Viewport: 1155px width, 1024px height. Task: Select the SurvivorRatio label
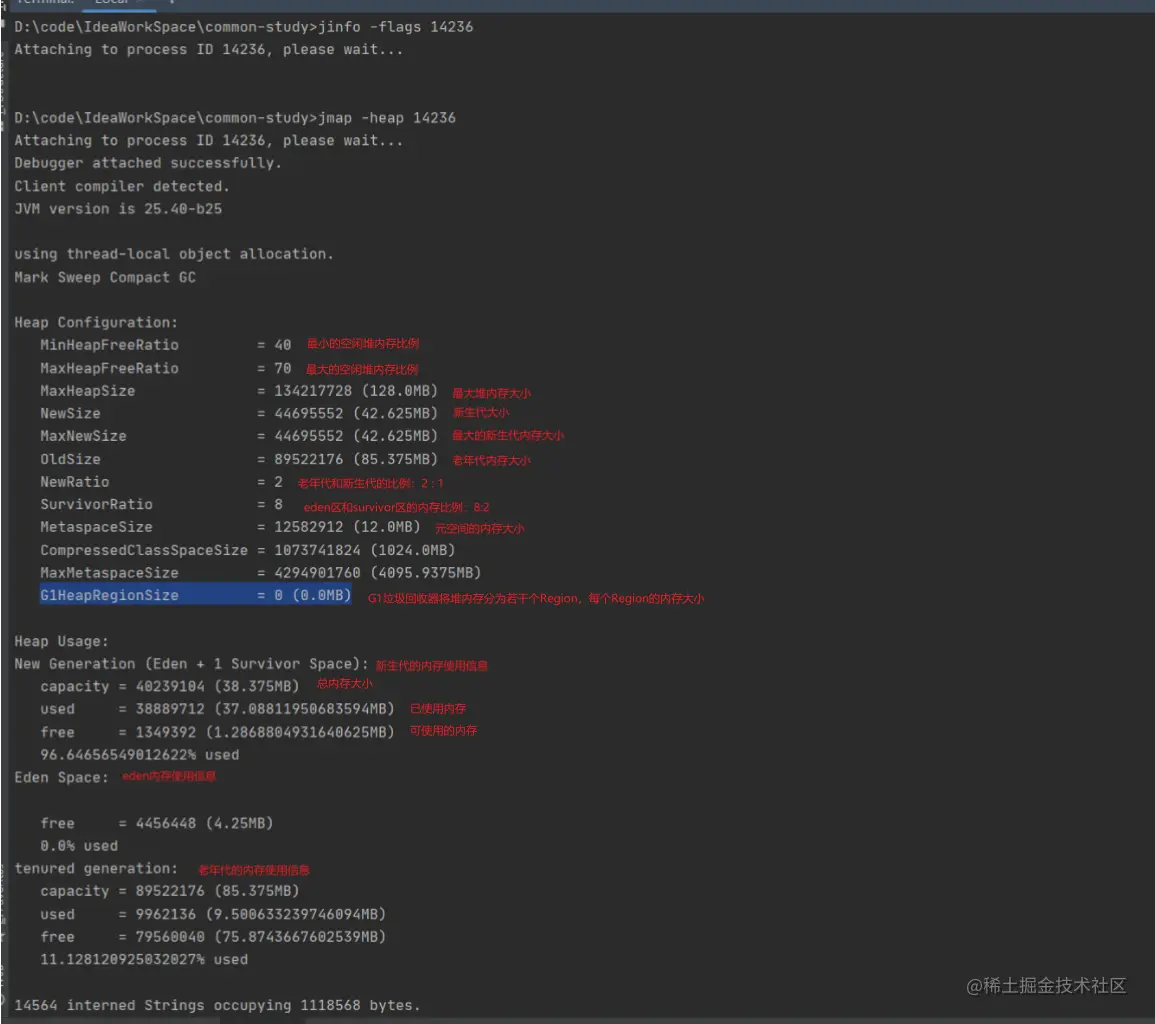96,505
